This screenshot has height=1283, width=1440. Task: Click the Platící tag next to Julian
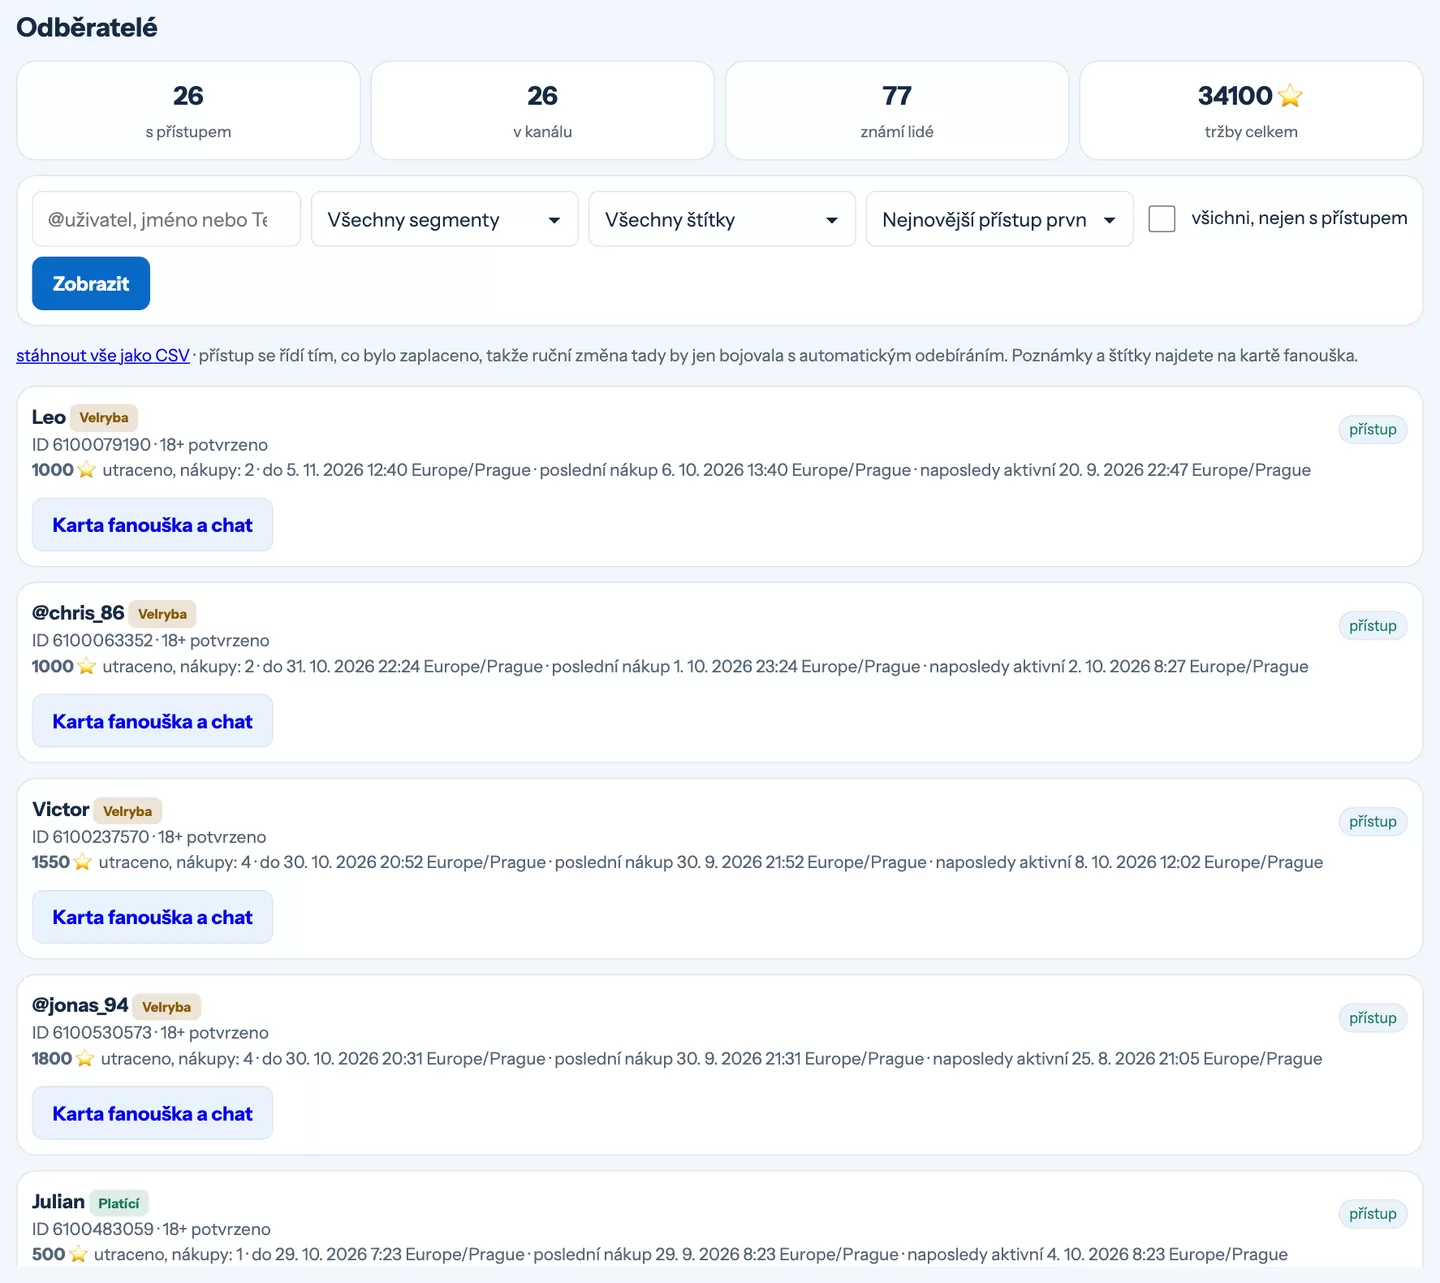(x=119, y=1203)
